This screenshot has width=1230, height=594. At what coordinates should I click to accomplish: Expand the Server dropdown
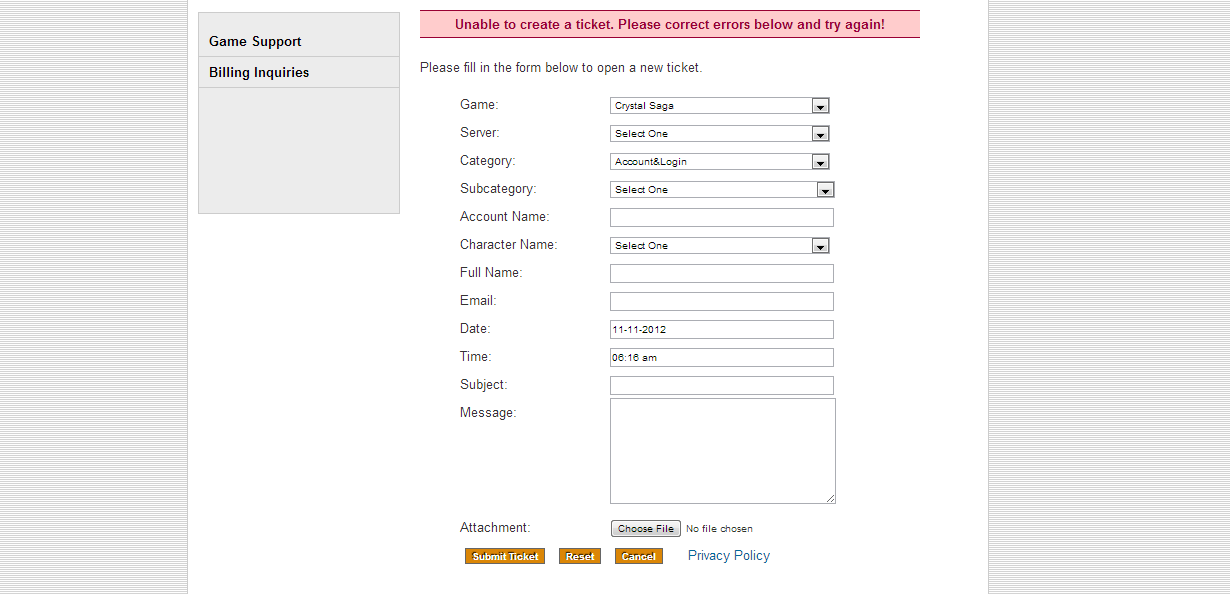click(719, 134)
